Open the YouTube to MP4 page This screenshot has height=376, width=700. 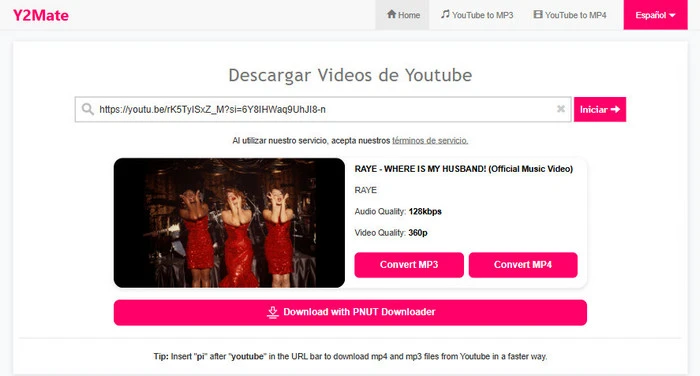click(x=570, y=15)
